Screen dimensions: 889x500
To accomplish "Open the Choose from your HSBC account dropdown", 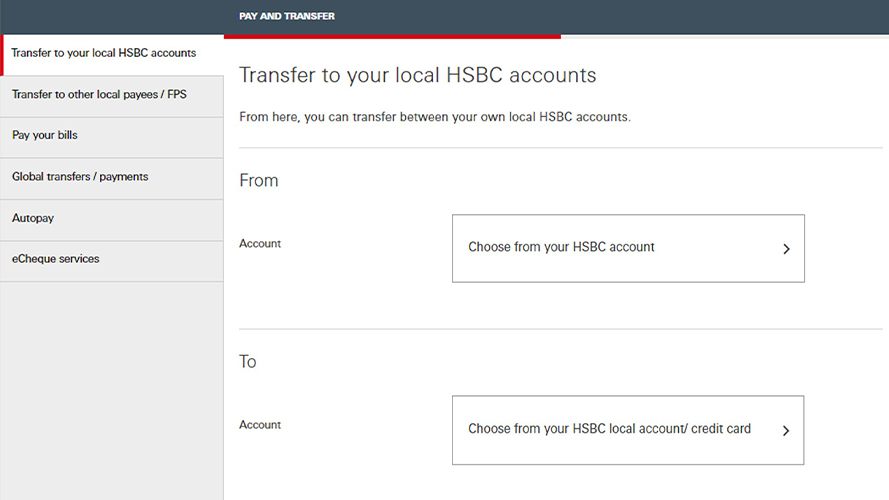I will pyautogui.click(x=628, y=248).
